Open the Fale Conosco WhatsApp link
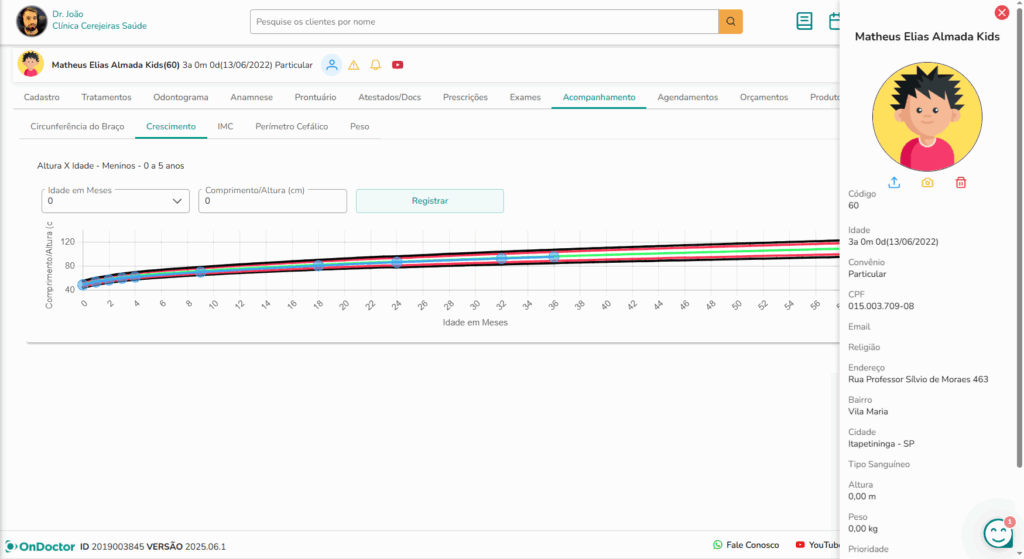1024x559 pixels. coord(746,545)
